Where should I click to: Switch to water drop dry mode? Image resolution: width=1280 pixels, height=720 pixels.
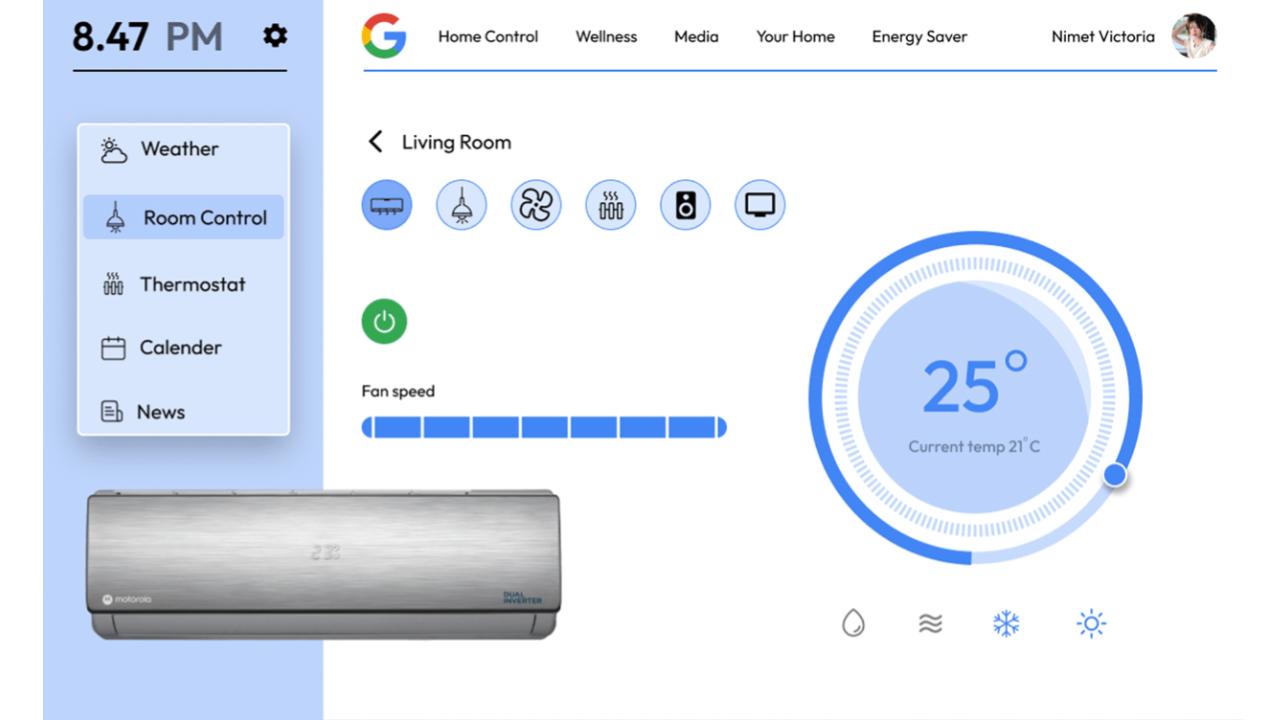point(853,624)
